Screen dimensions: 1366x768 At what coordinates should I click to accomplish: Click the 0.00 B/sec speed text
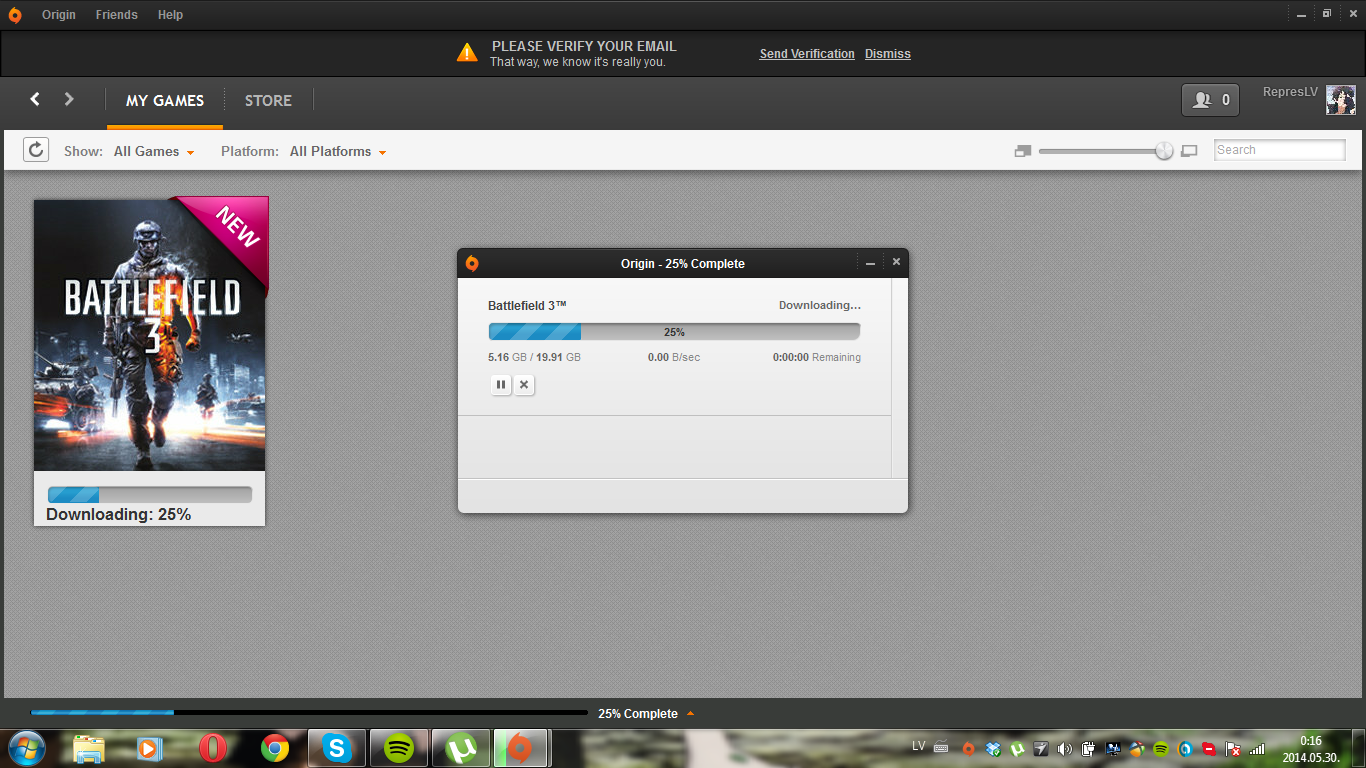click(x=674, y=357)
